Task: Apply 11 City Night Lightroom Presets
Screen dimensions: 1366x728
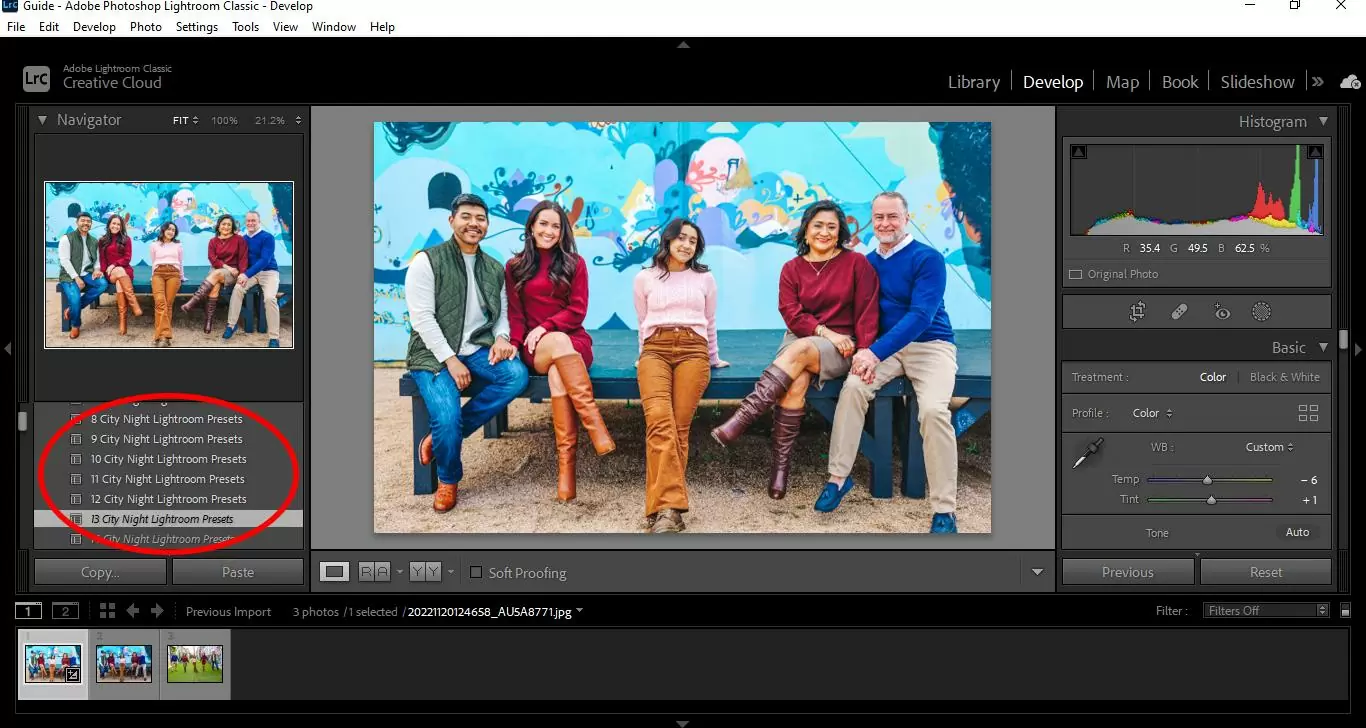Action: point(168,479)
